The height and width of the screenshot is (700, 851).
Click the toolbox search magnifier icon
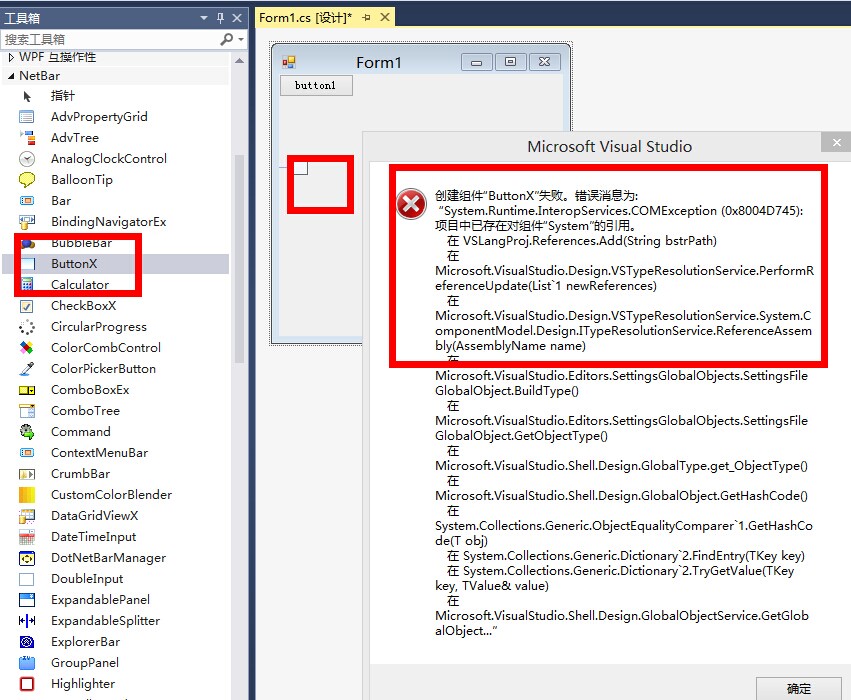227,39
